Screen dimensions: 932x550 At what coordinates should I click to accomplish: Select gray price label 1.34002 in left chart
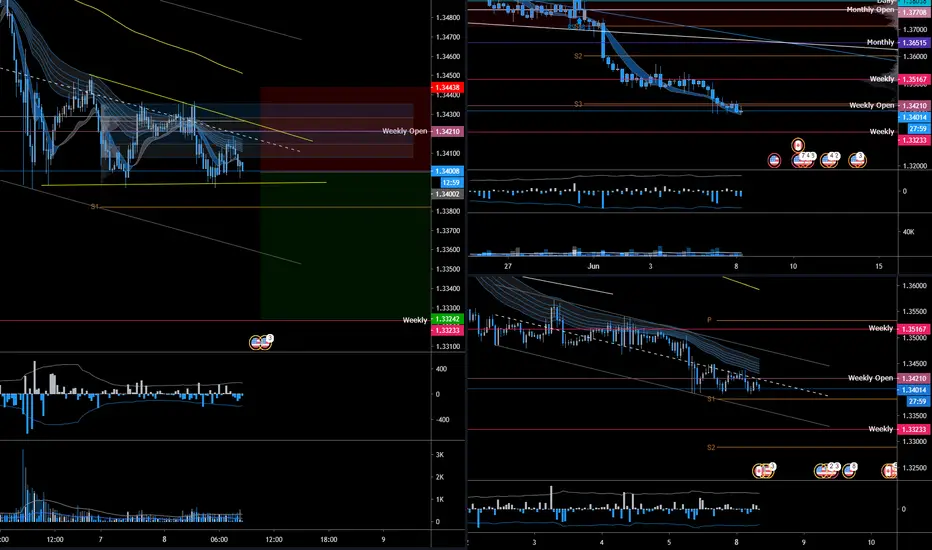(x=447, y=194)
